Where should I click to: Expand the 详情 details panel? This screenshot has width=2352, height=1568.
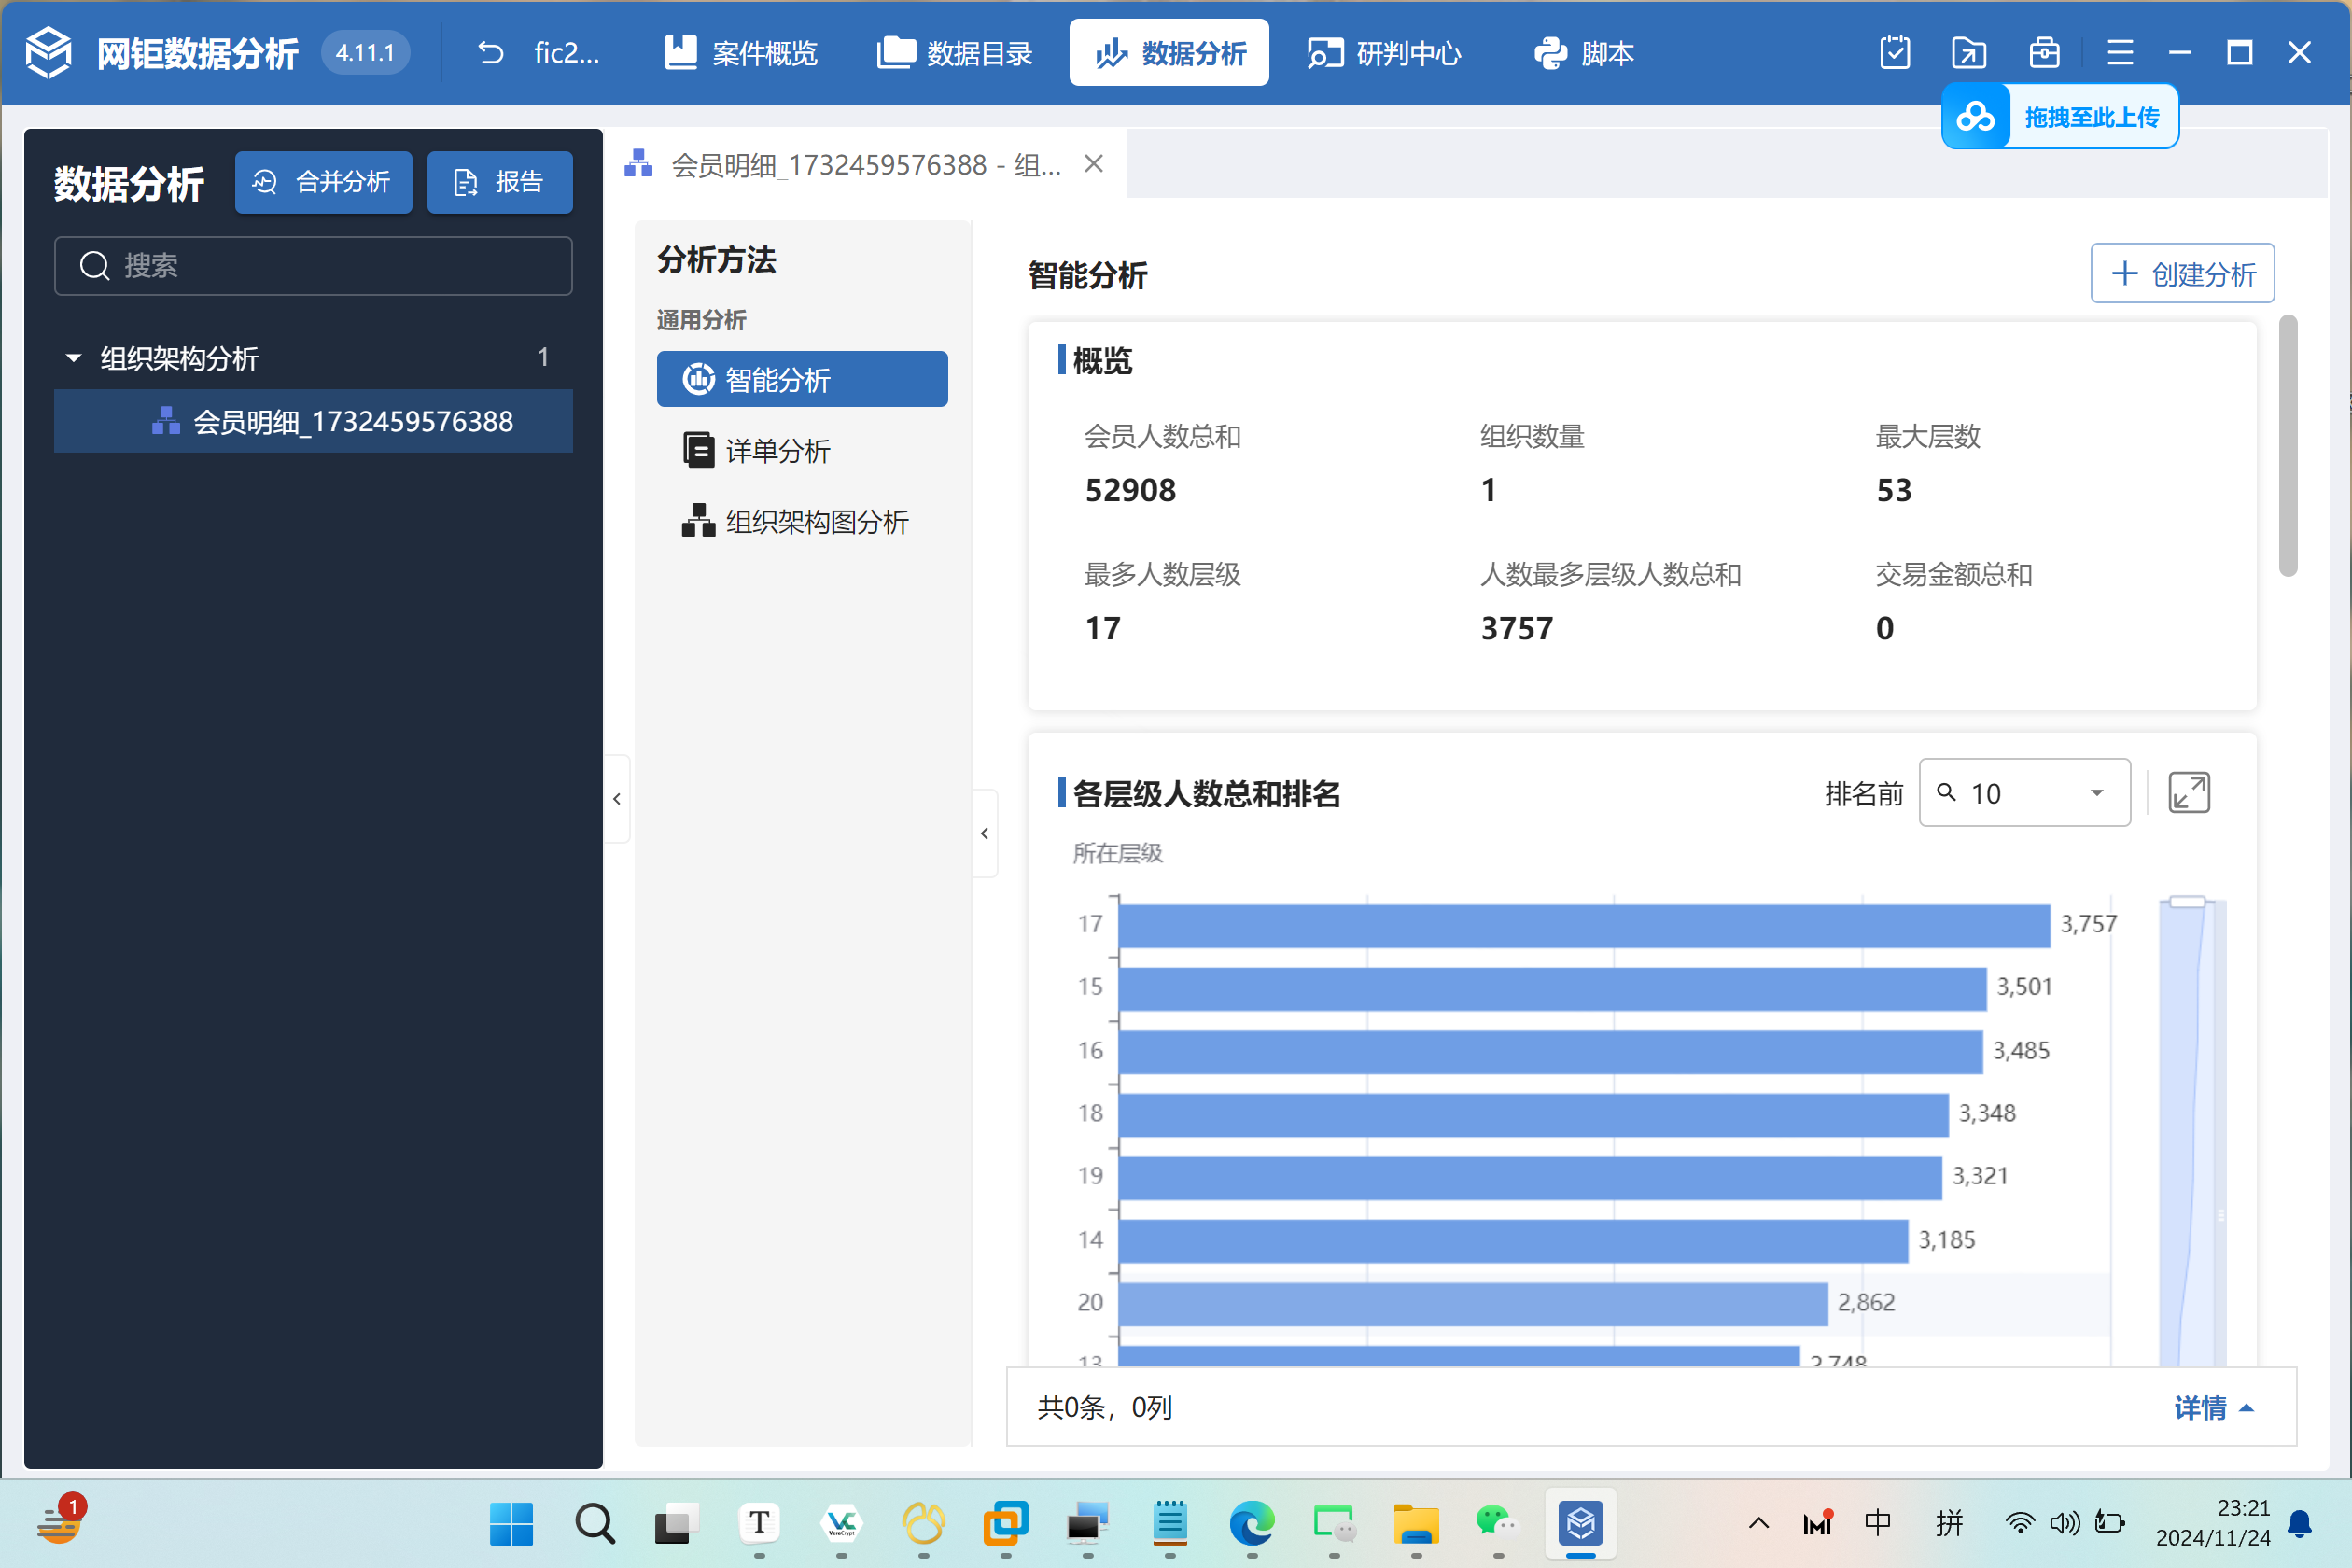[x=2213, y=1408]
